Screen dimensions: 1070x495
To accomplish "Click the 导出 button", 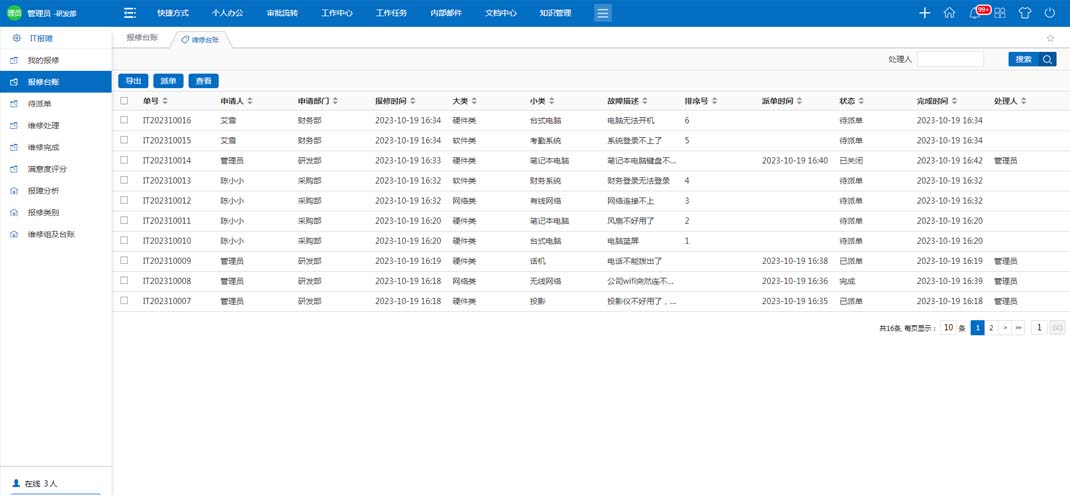I will (x=133, y=81).
